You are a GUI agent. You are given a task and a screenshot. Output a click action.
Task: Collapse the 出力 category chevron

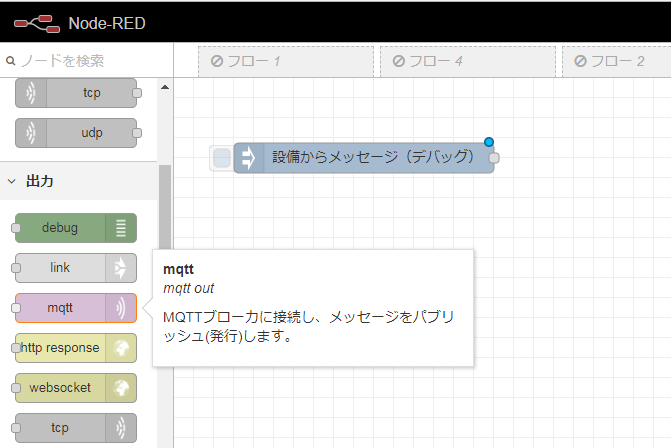click(x=12, y=181)
